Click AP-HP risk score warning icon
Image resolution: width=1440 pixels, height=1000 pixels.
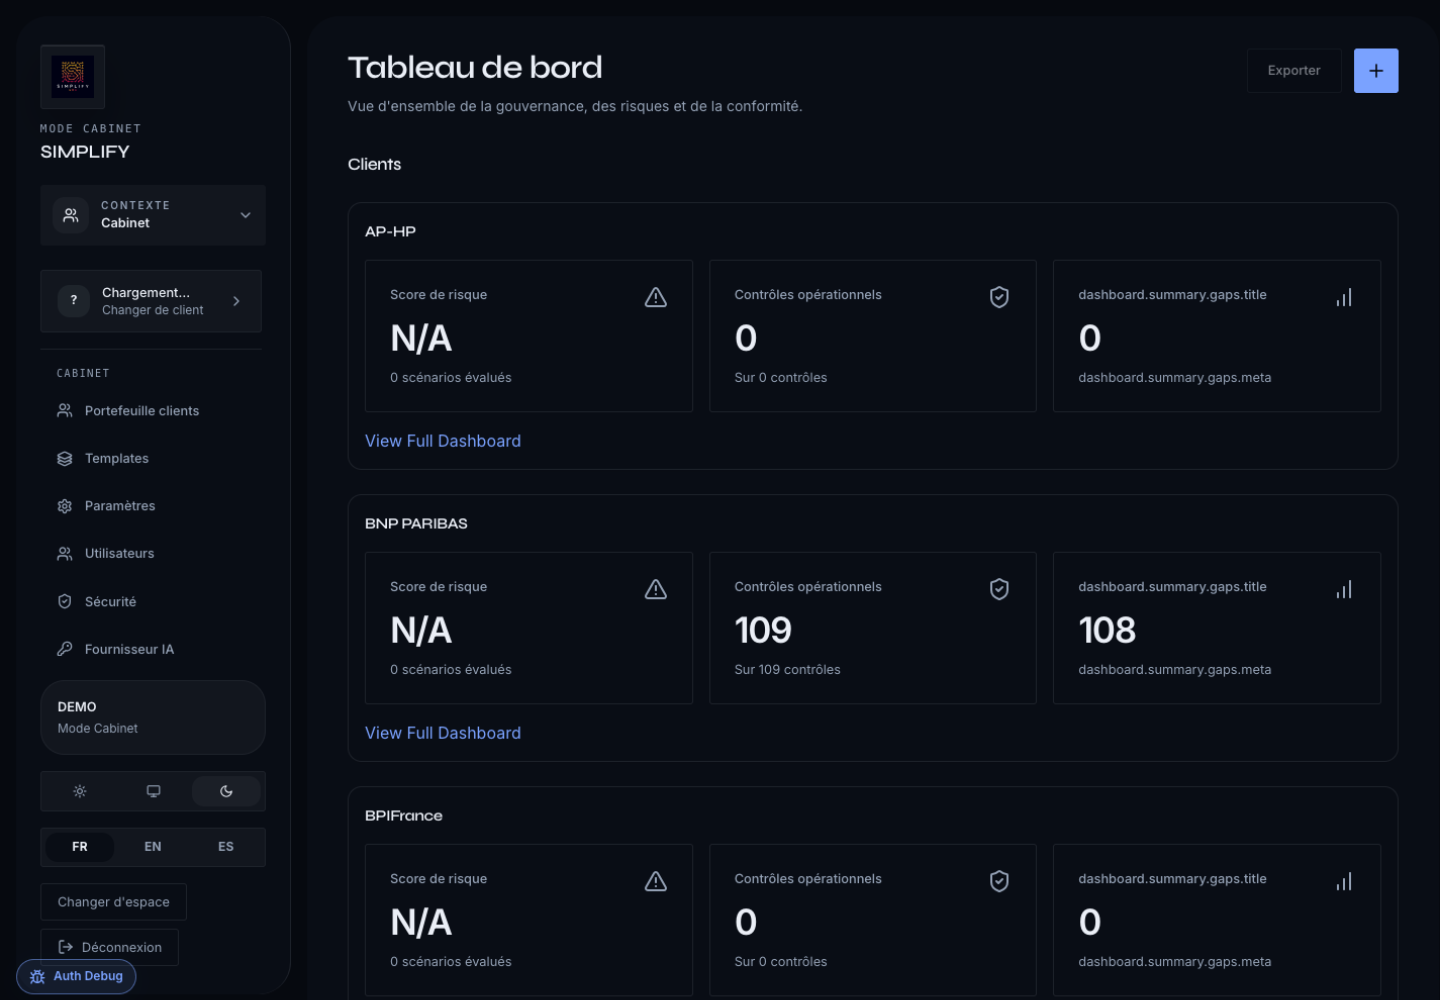[656, 297]
